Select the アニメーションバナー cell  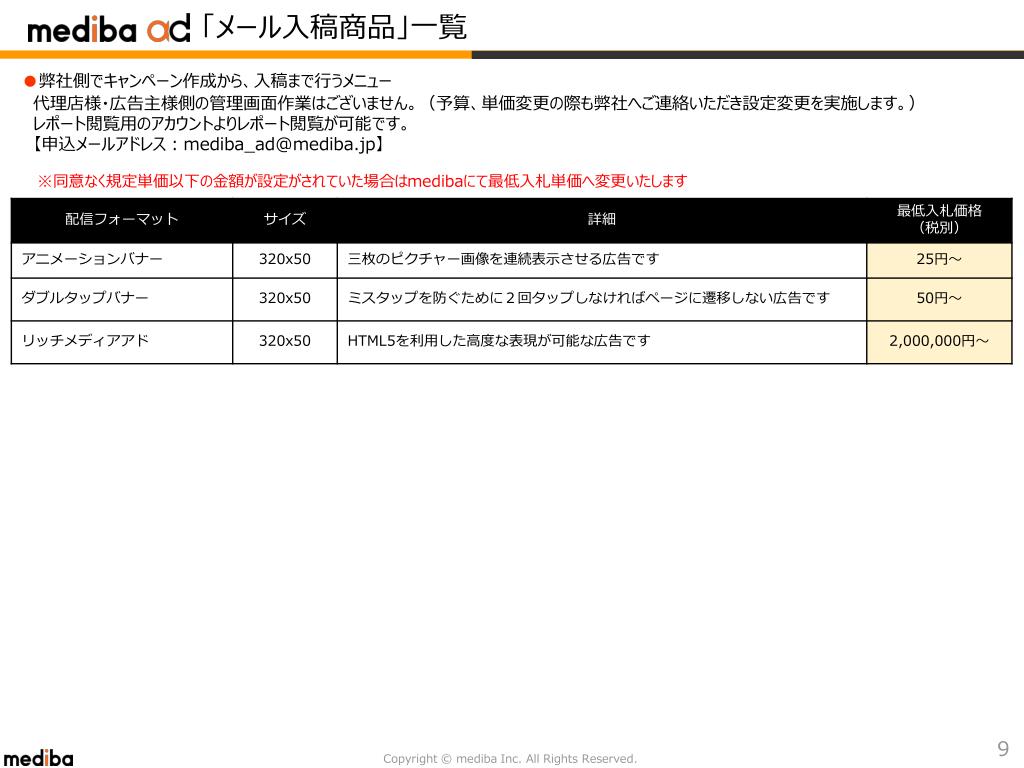click(x=121, y=260)
